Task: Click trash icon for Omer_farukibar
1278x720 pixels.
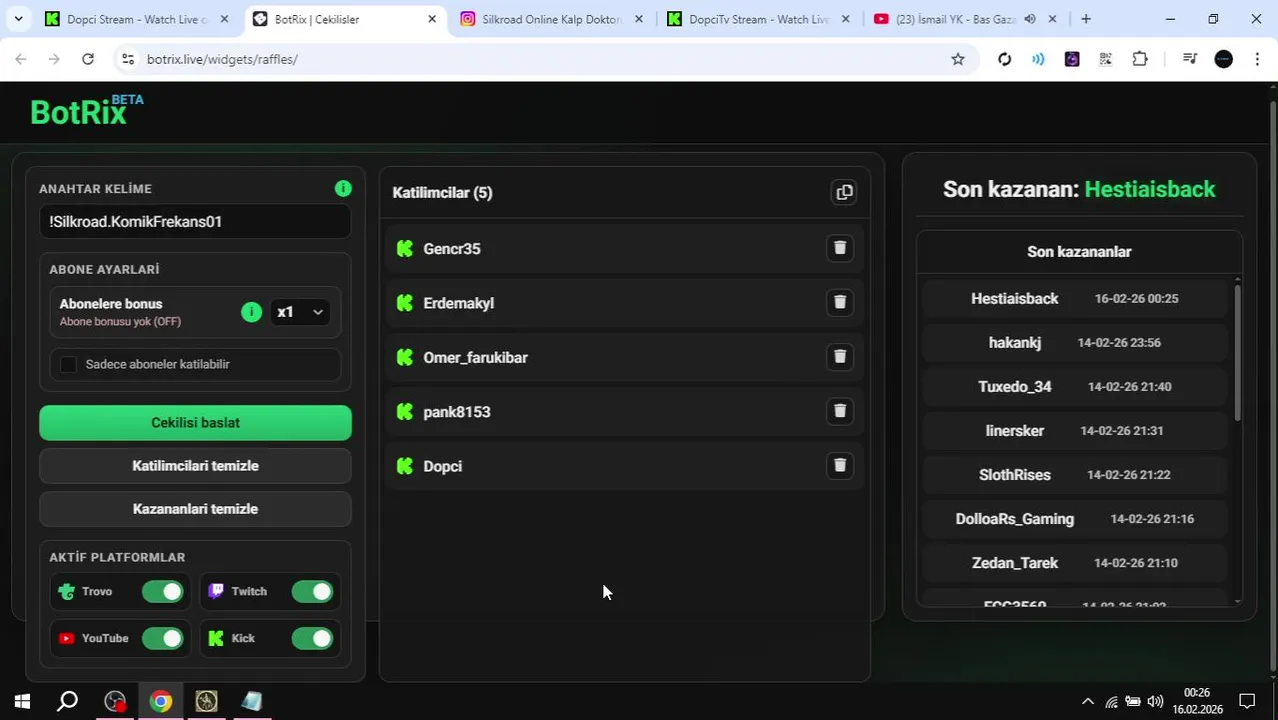Action: (840, 357)
